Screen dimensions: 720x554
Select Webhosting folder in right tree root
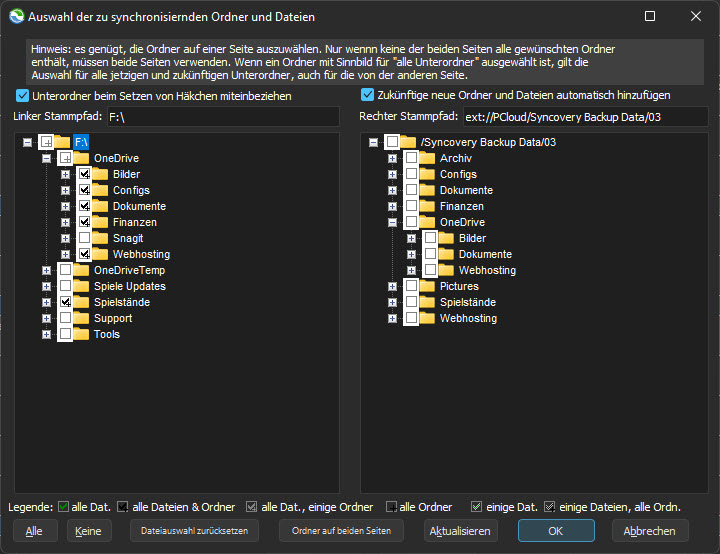468,318
